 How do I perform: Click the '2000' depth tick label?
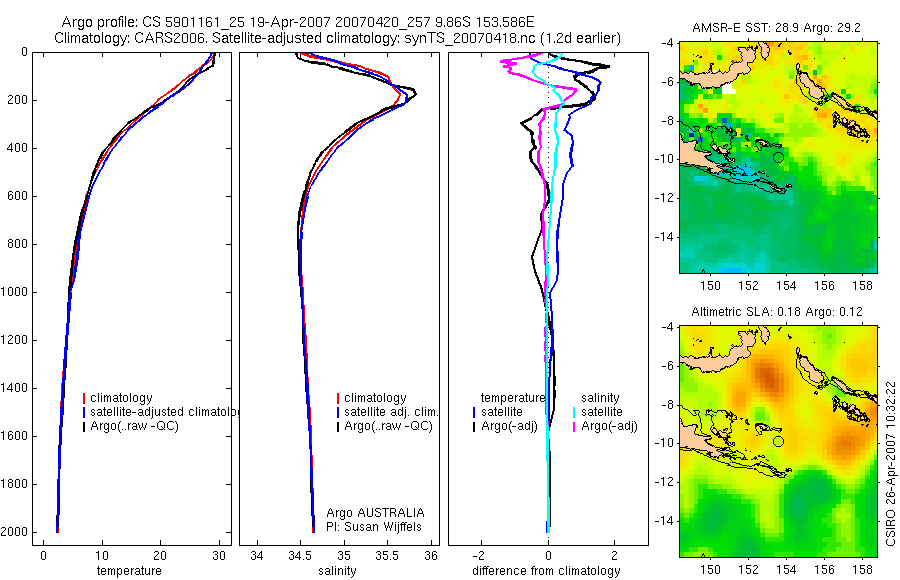coord(14,532)
